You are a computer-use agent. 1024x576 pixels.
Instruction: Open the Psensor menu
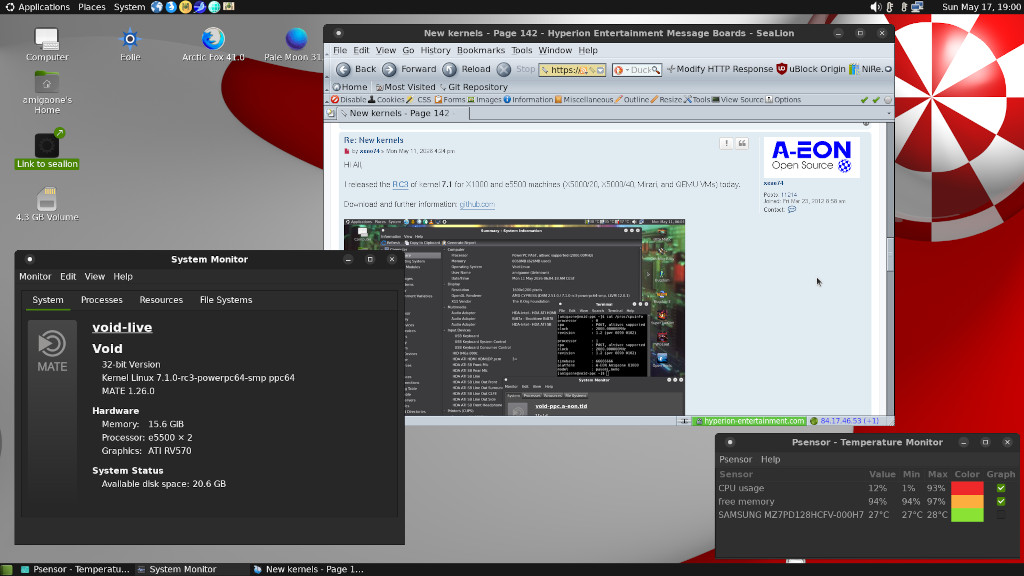tap(735, 459)
